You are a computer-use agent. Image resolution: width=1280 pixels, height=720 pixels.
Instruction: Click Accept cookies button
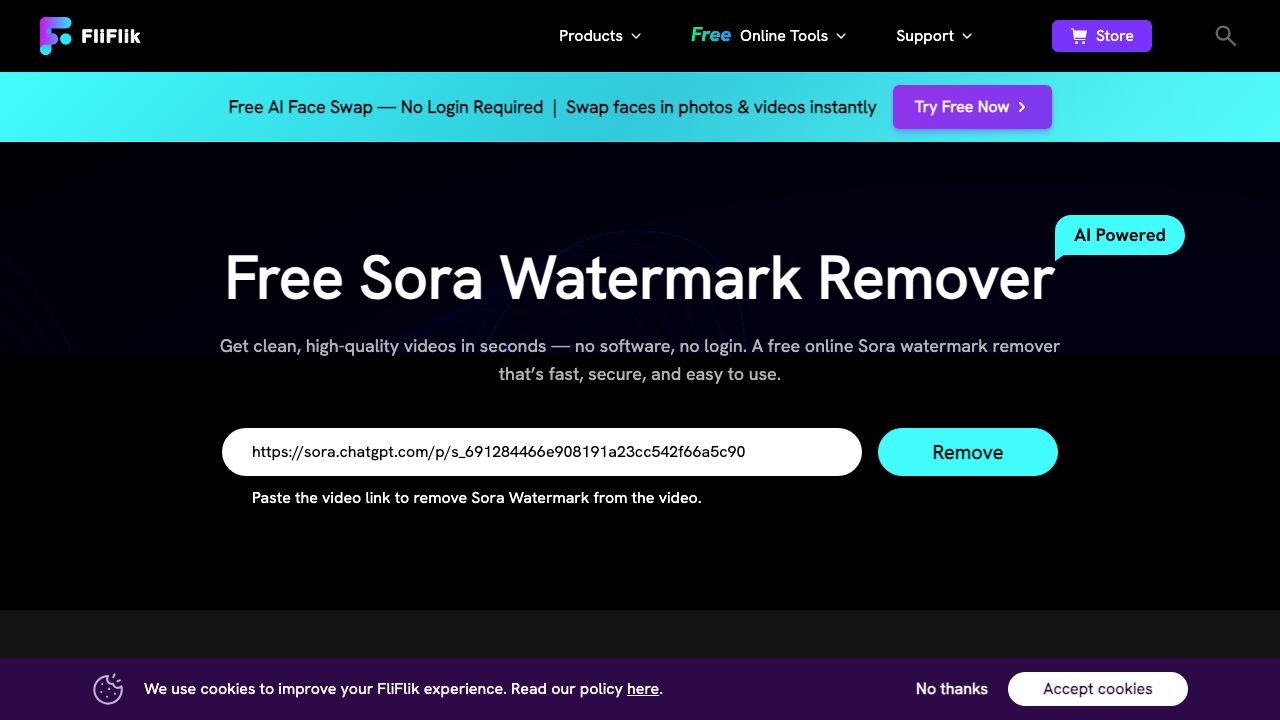pyautogui.click(x=1098, y=689)
